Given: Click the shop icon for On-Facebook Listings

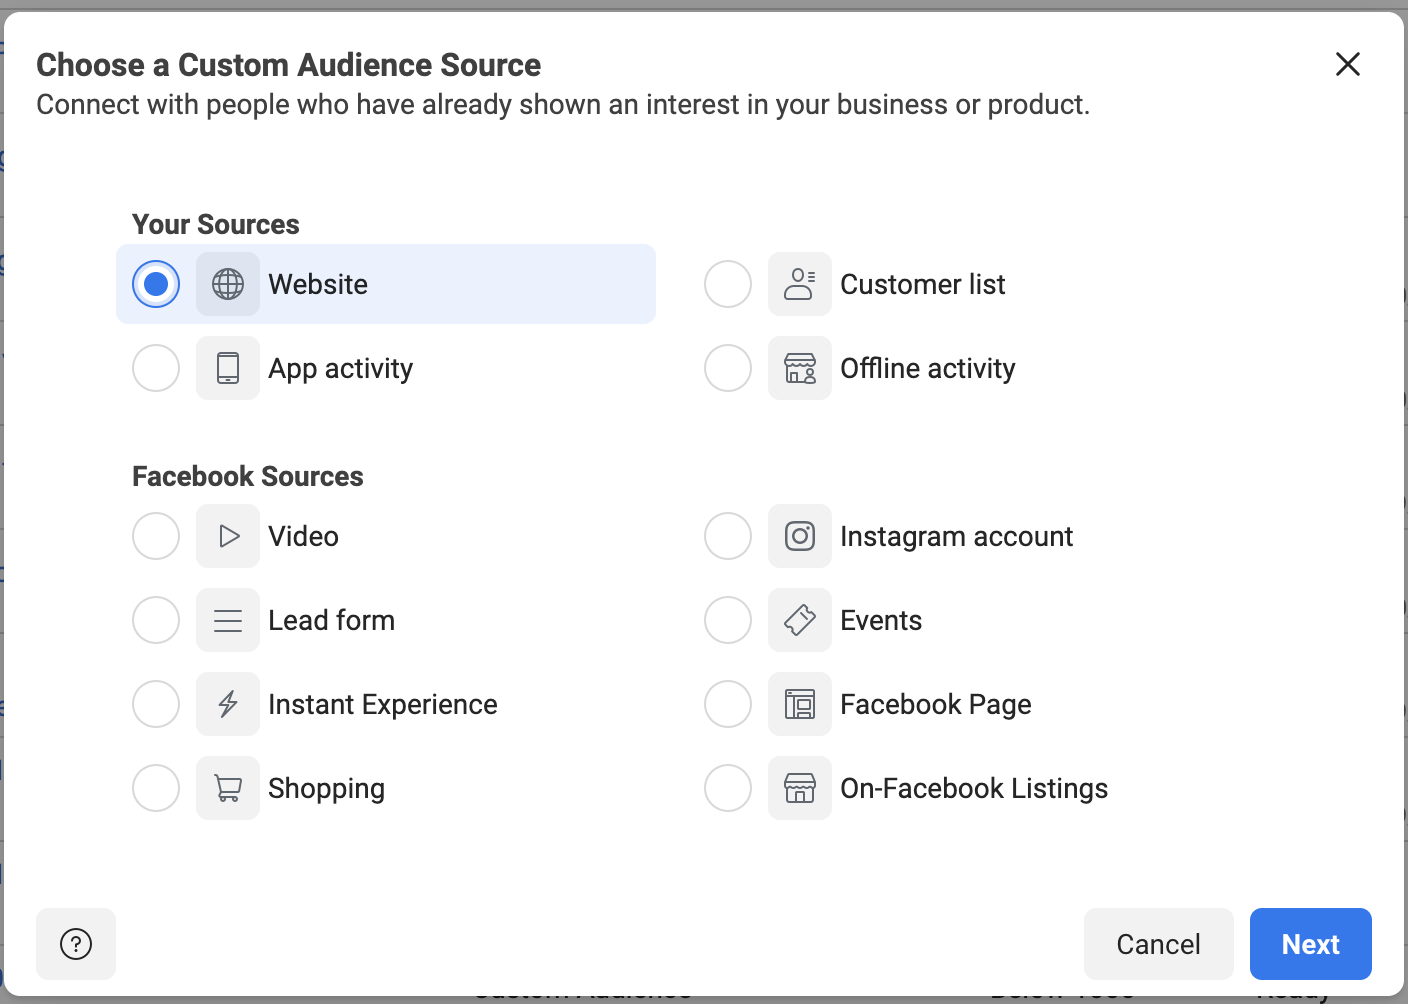Looking at the screenshot, I should click(800, 788).
